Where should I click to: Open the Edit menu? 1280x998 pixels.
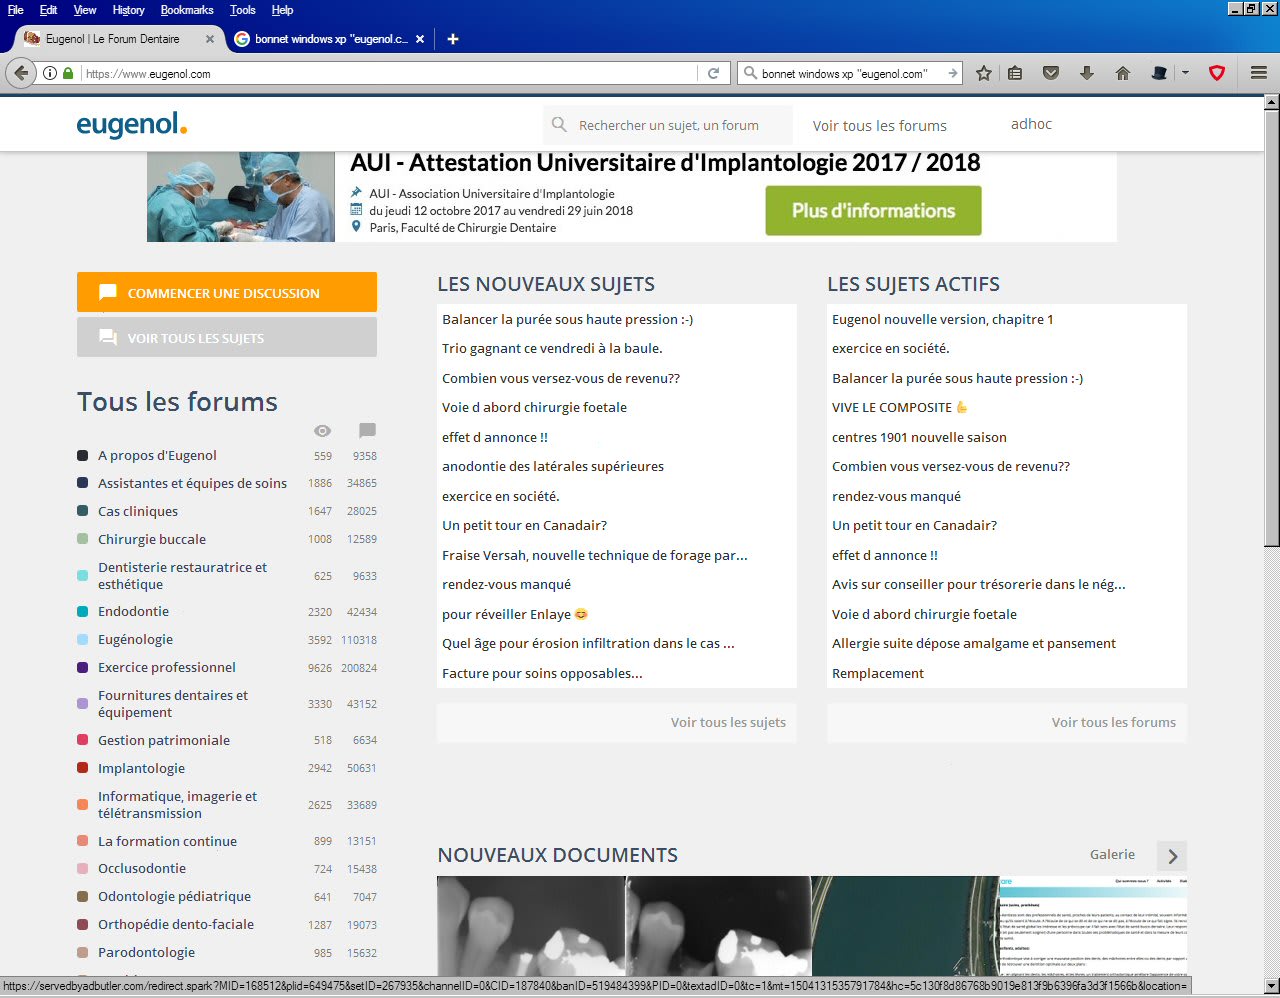[48, 10]
